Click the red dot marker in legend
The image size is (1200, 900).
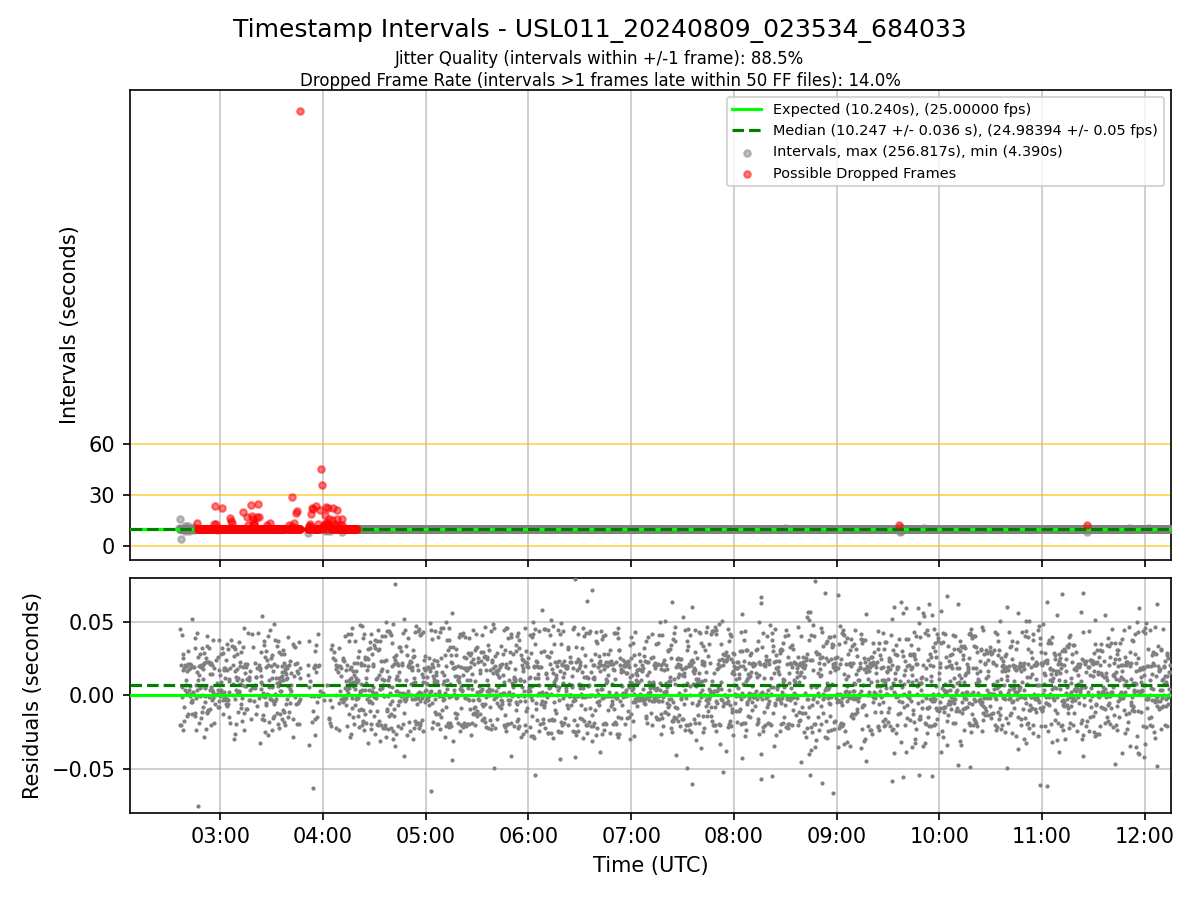[x=748, y=173]
